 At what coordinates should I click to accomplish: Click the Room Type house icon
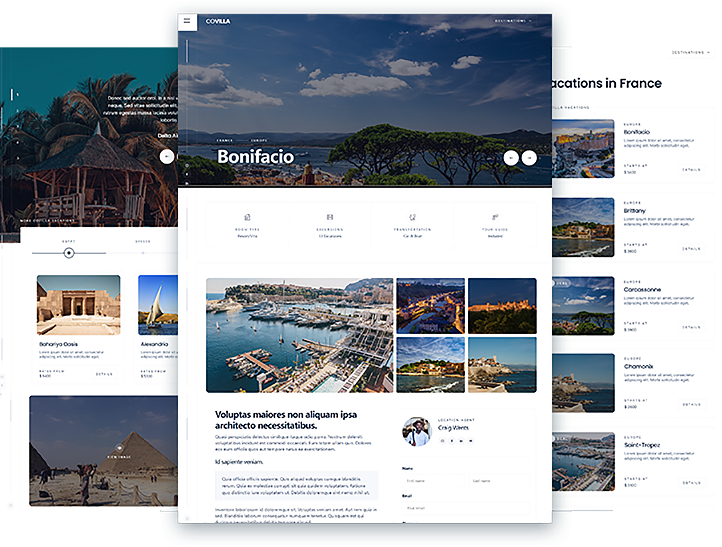point(247,217)
